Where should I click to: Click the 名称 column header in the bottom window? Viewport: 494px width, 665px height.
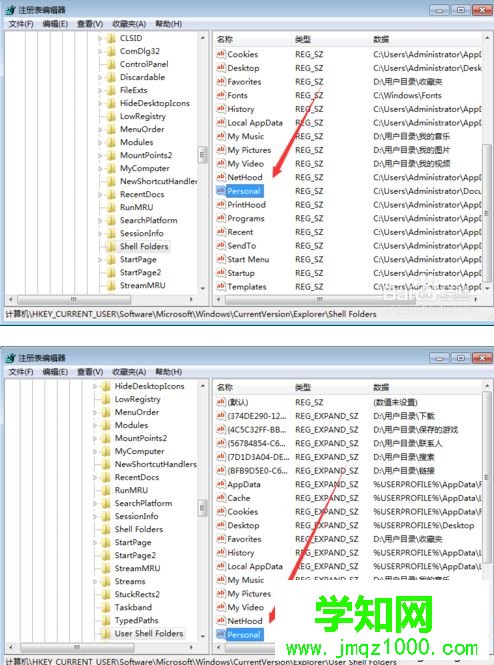point(225,387)
